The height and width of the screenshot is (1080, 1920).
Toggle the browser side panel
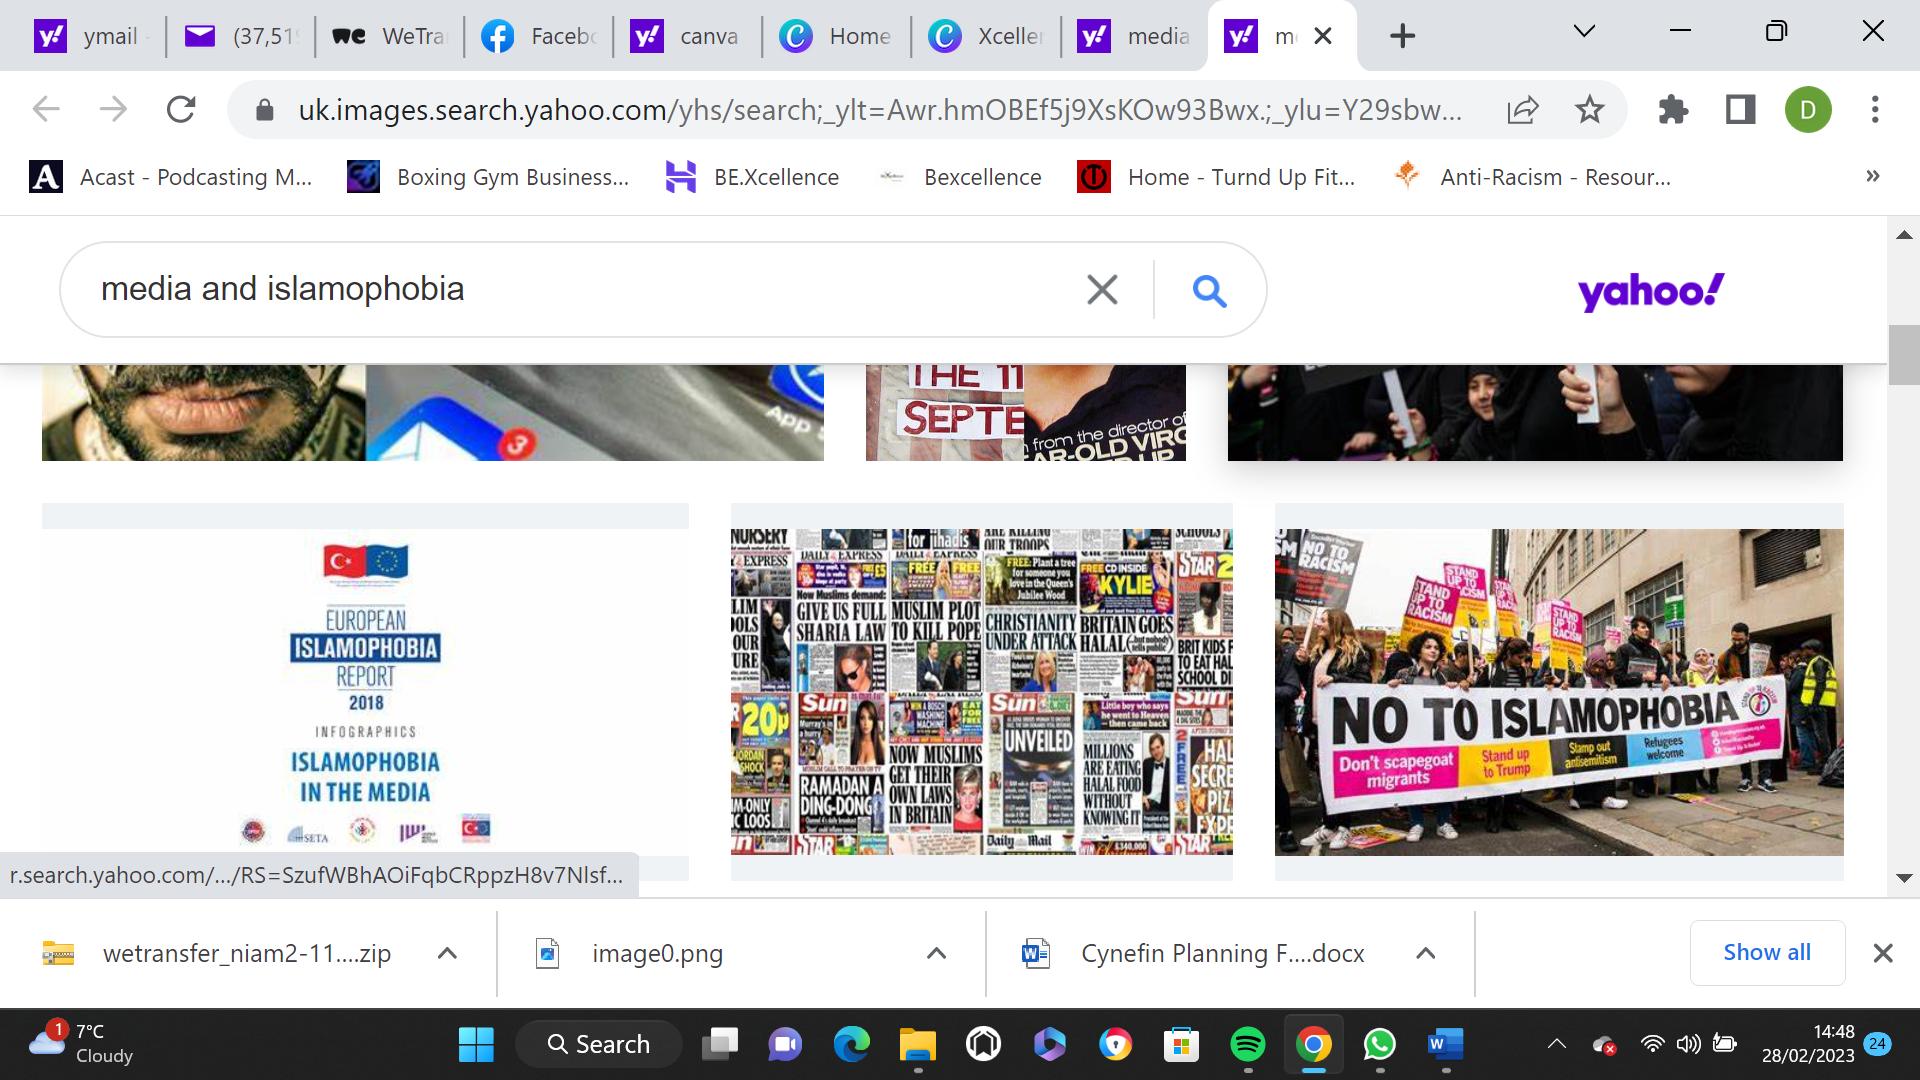click(1741, 109)
